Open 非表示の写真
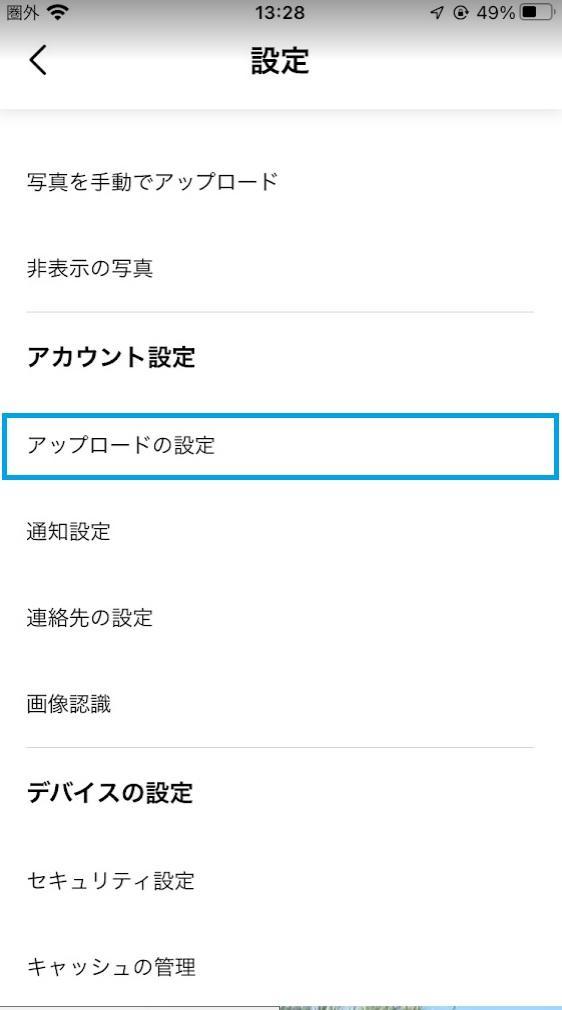The height and width of the screenshot is (1010, 562). pyautogui.click(x=281, y=268)
